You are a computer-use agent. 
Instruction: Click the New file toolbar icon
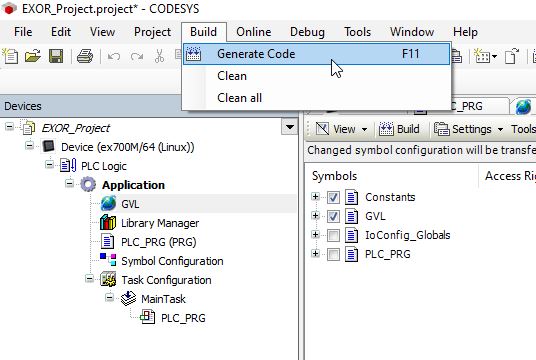pyautogui.click(x=10, y=56)
